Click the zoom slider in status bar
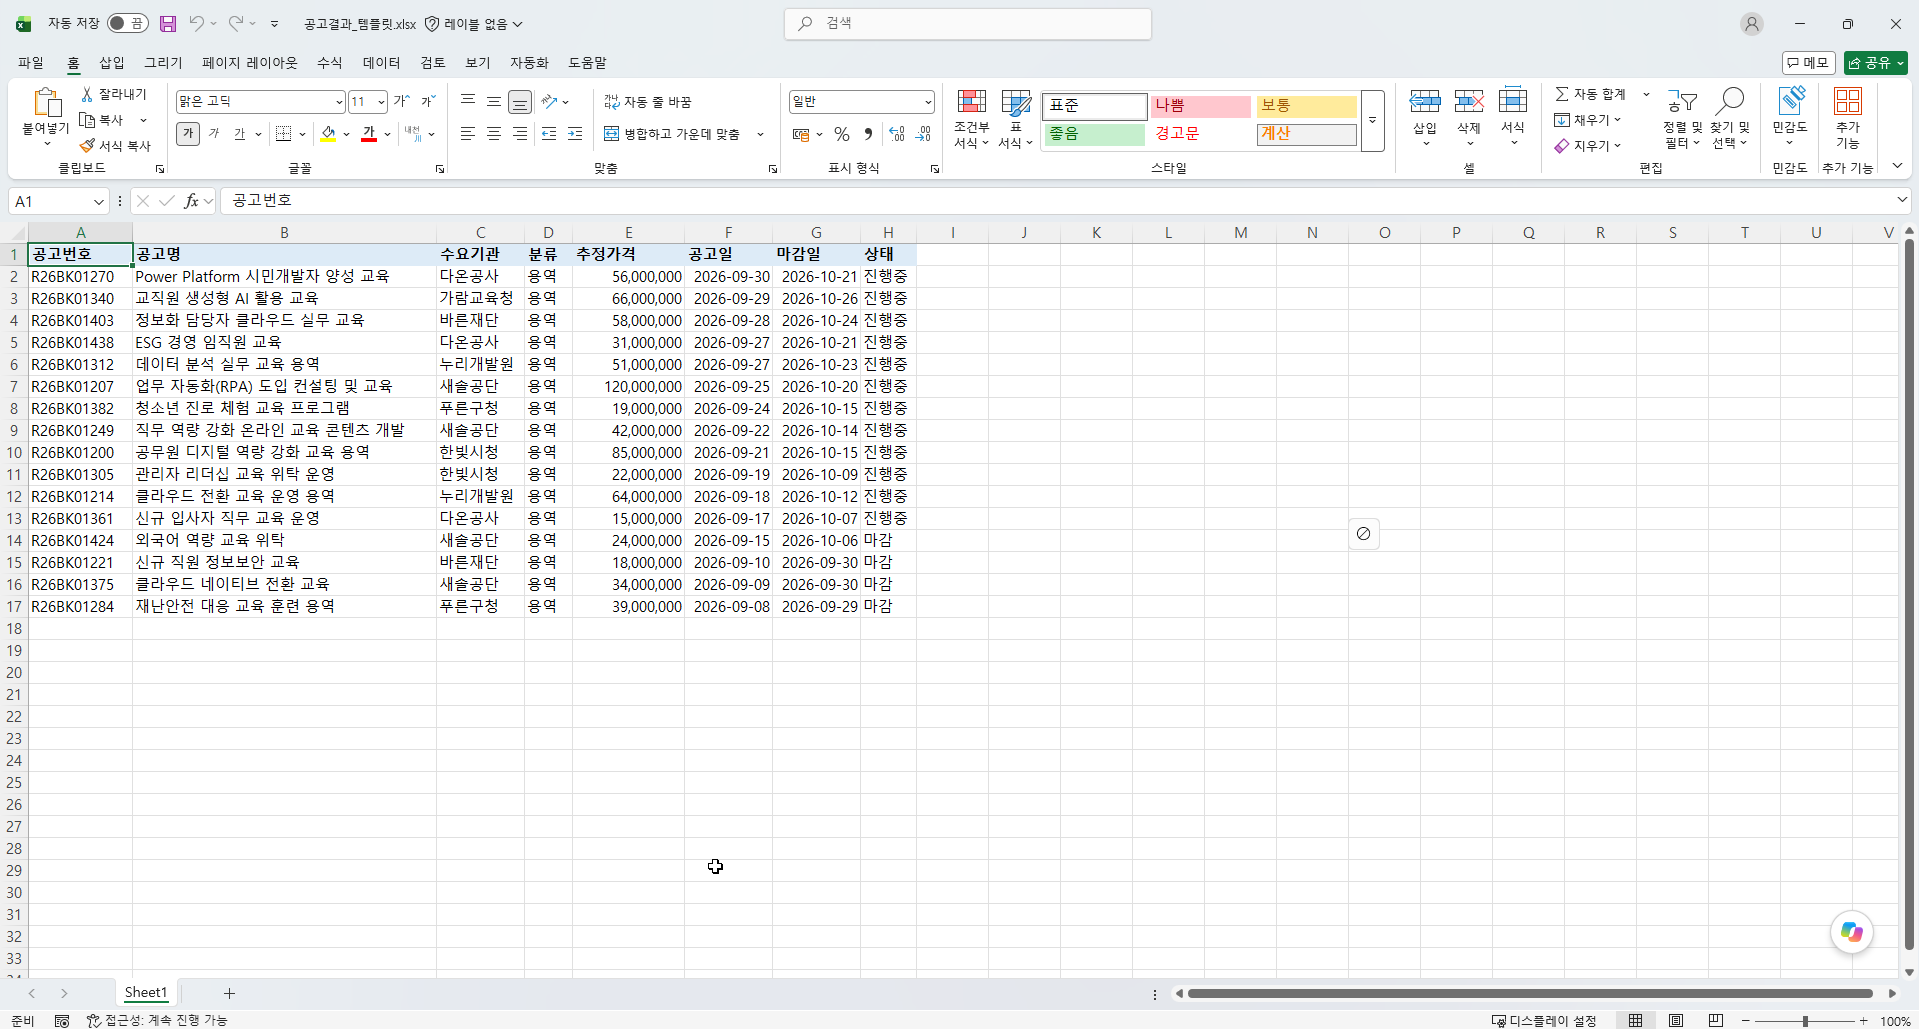The height and width of the screenshot is (1029, 1919). coord(1805,1021)
